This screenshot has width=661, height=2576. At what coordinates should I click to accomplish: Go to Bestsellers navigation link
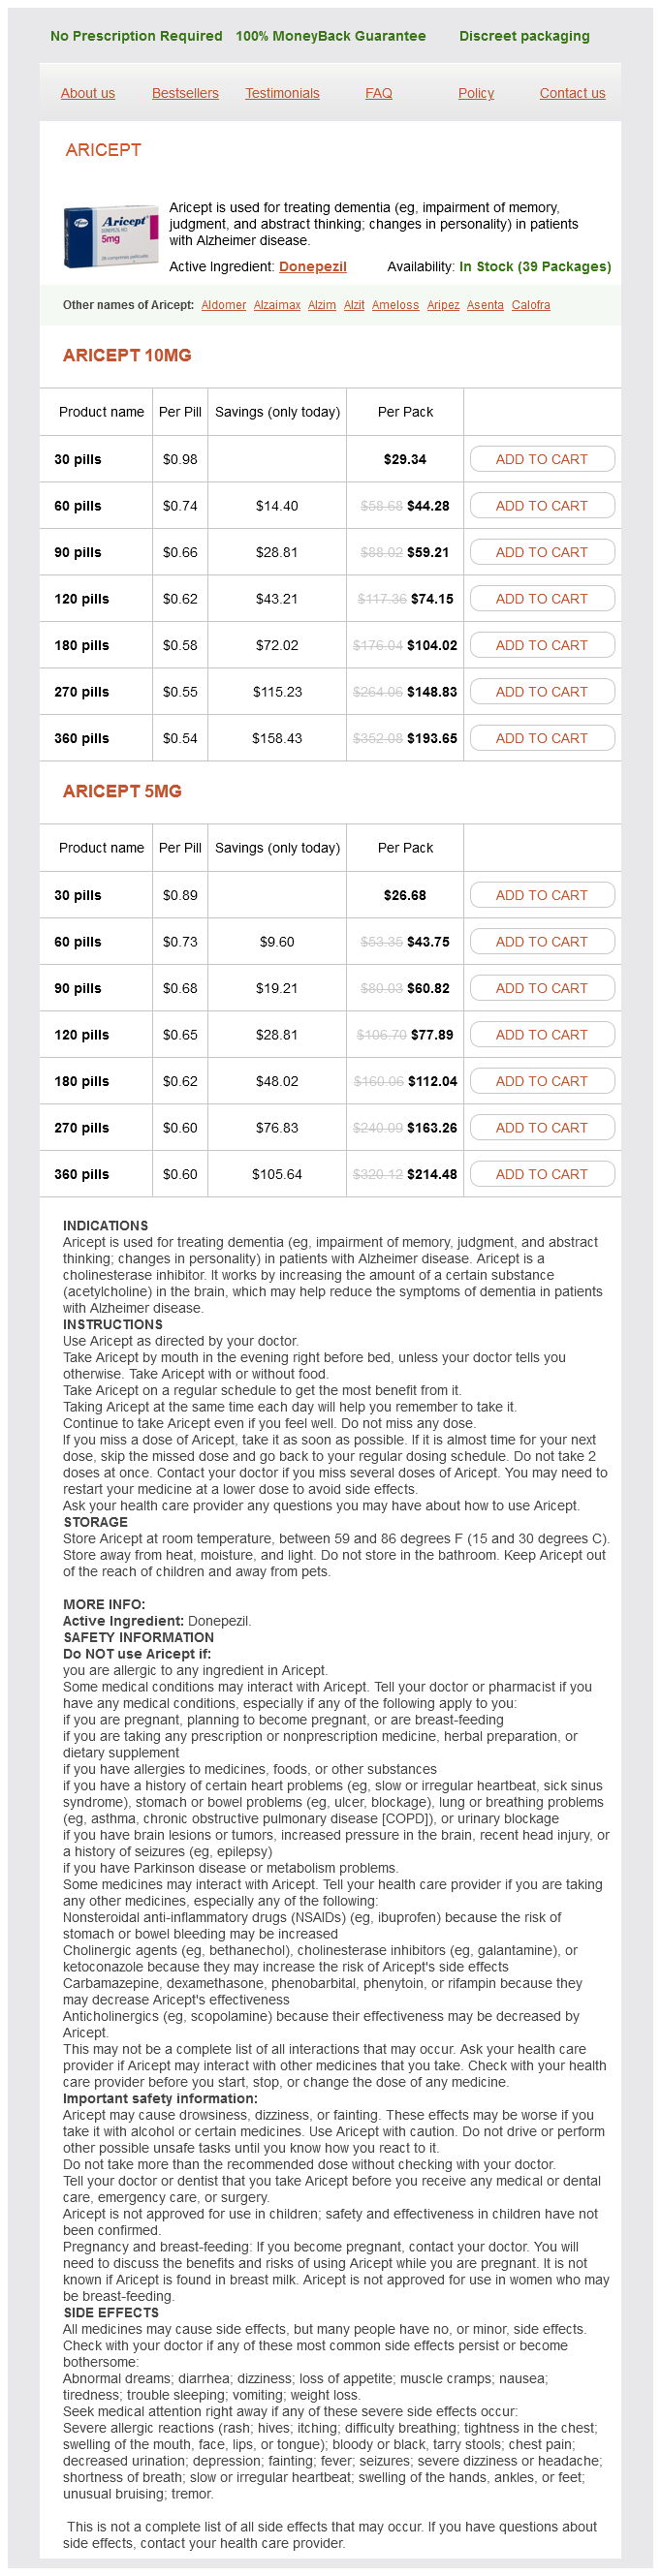pos(185,93)
